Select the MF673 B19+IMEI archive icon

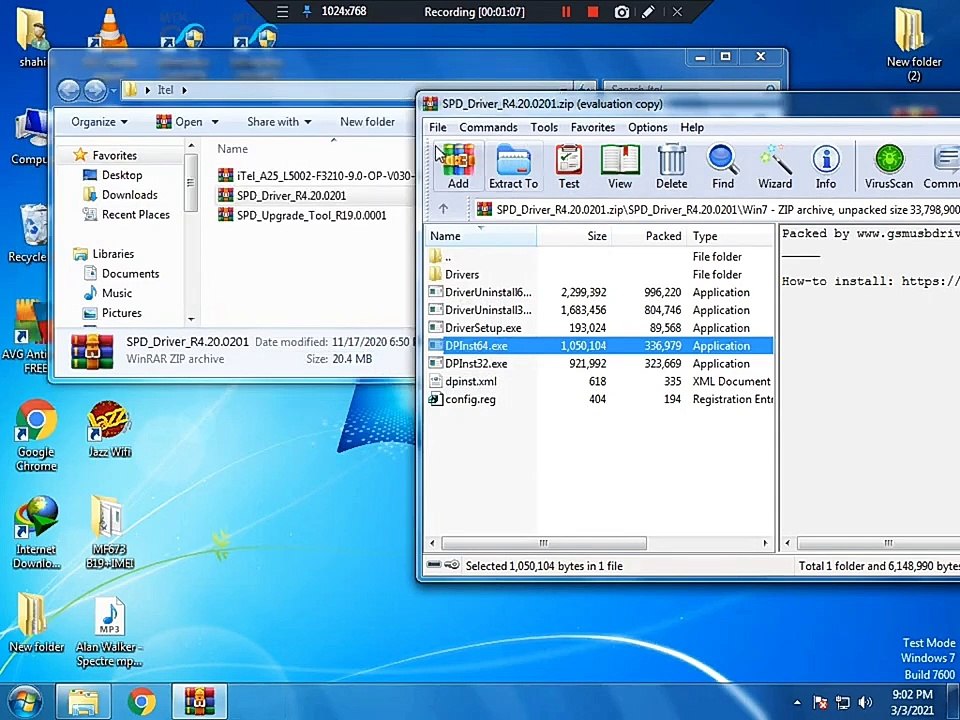pos(110,532)
